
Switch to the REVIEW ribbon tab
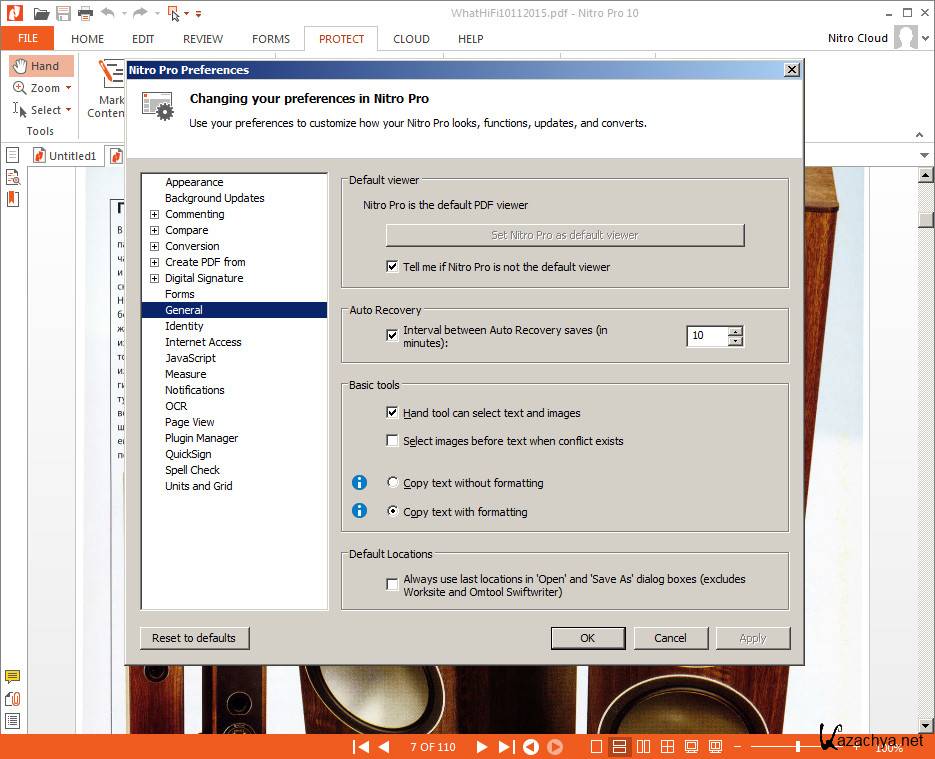203,39
